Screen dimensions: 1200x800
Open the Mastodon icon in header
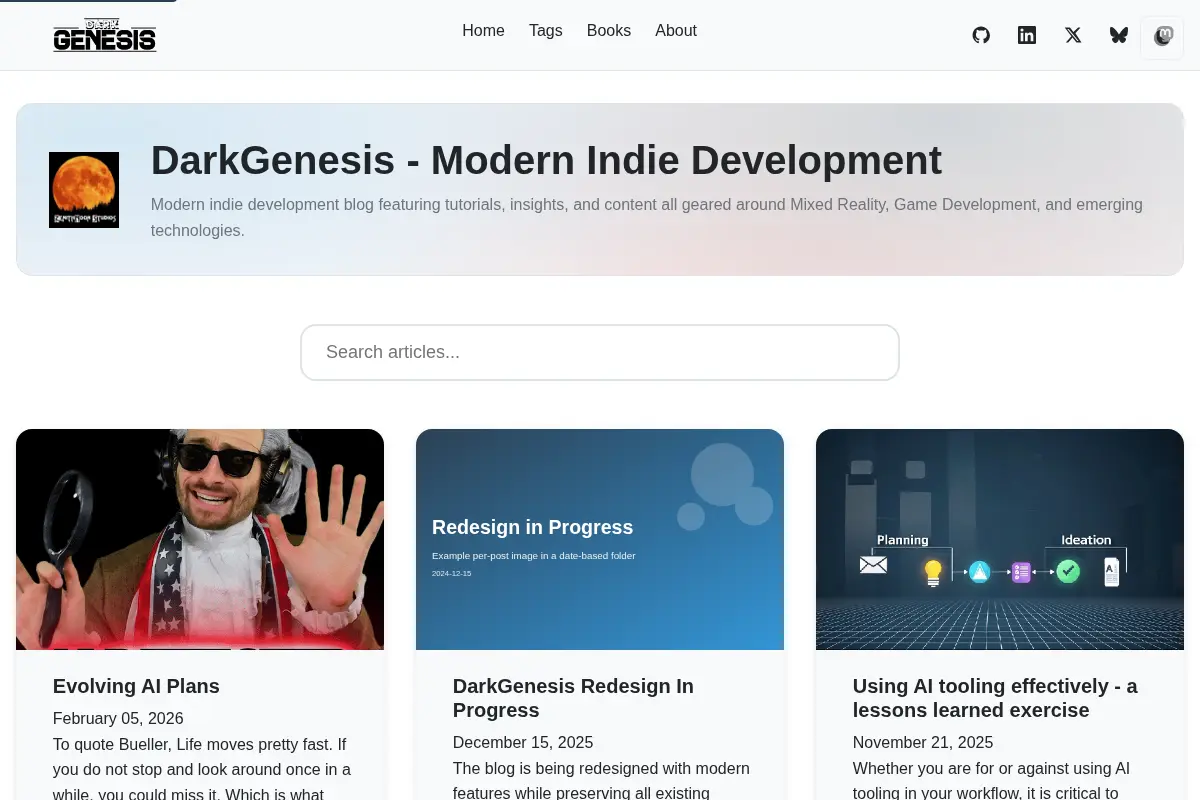point(1162,37)
